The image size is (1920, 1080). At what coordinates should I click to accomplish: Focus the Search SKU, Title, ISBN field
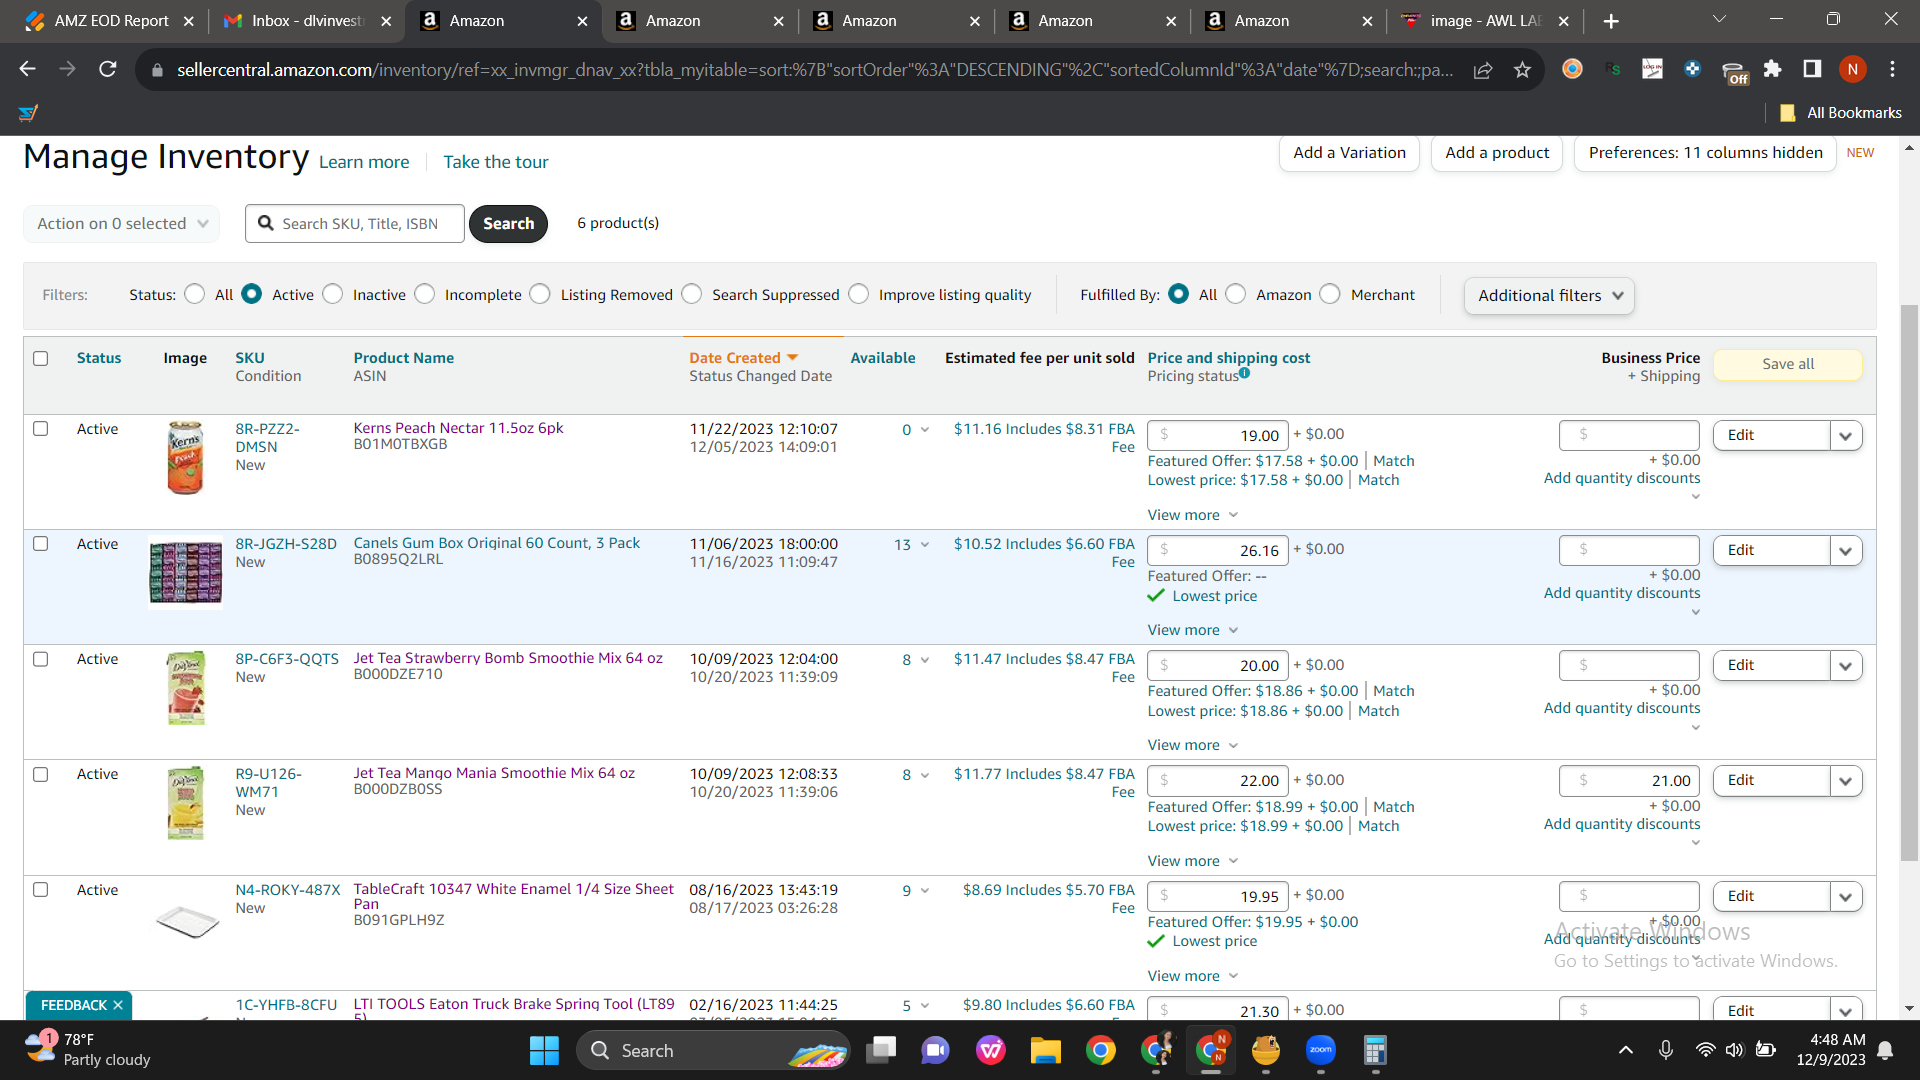[355, 223]
